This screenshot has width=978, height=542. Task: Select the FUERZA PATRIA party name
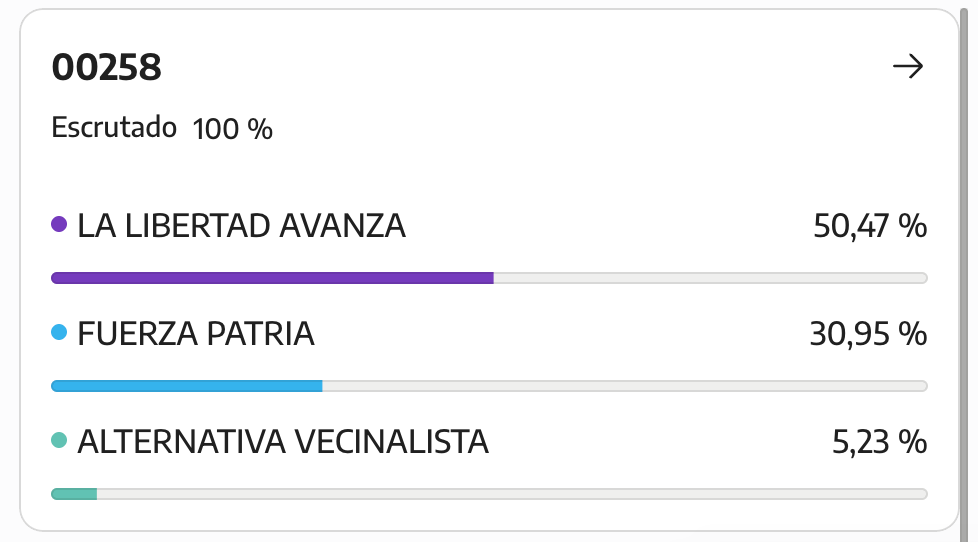(x=196, y=334)
